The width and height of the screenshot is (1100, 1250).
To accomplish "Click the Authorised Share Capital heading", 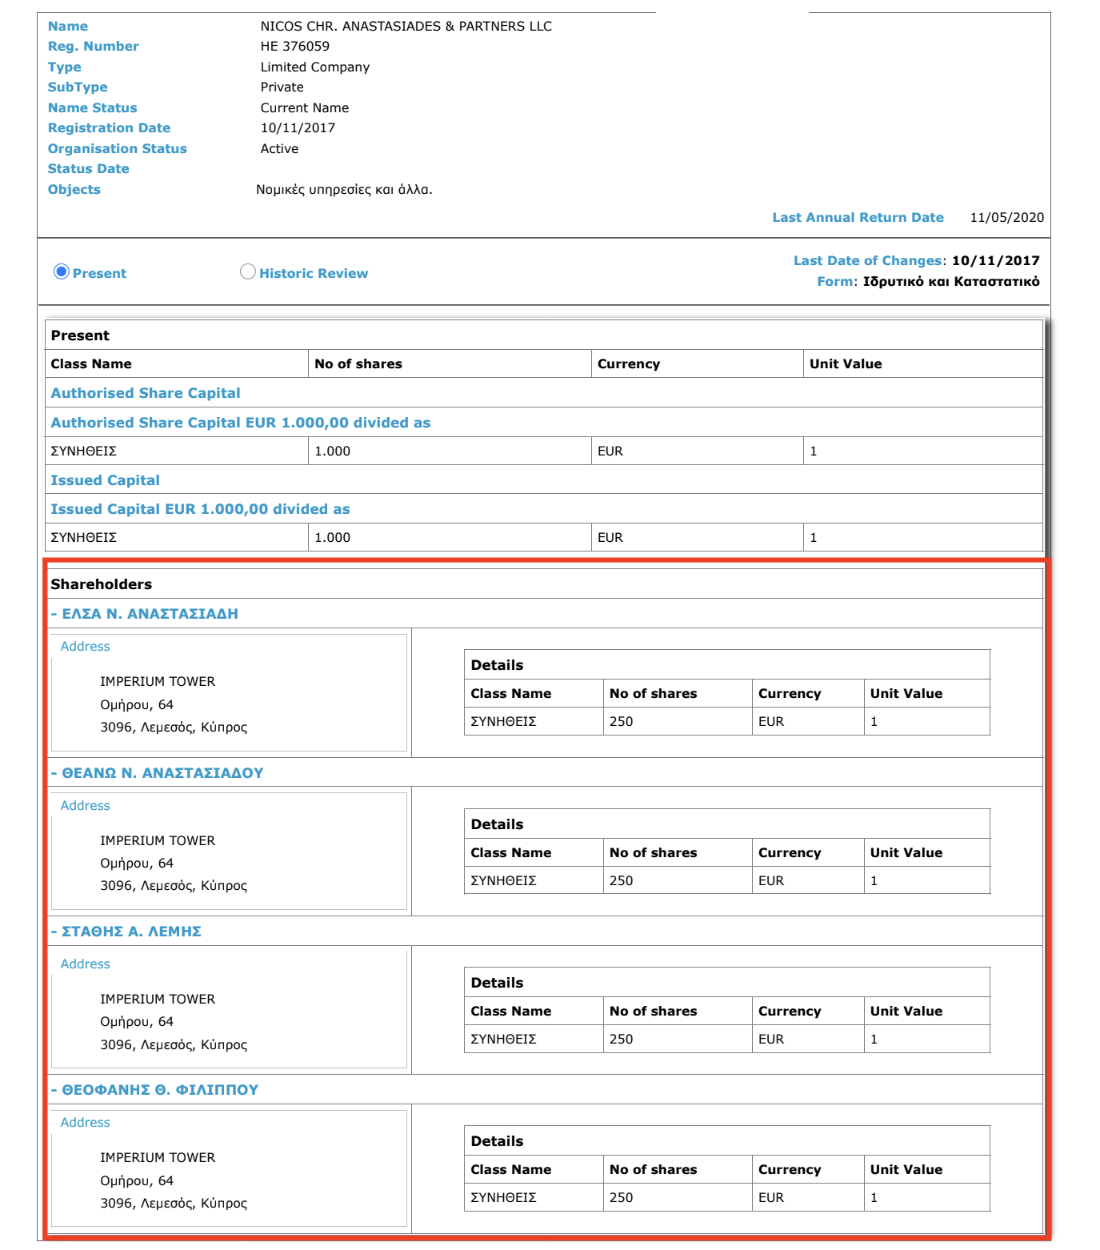I will click(145, 393).
